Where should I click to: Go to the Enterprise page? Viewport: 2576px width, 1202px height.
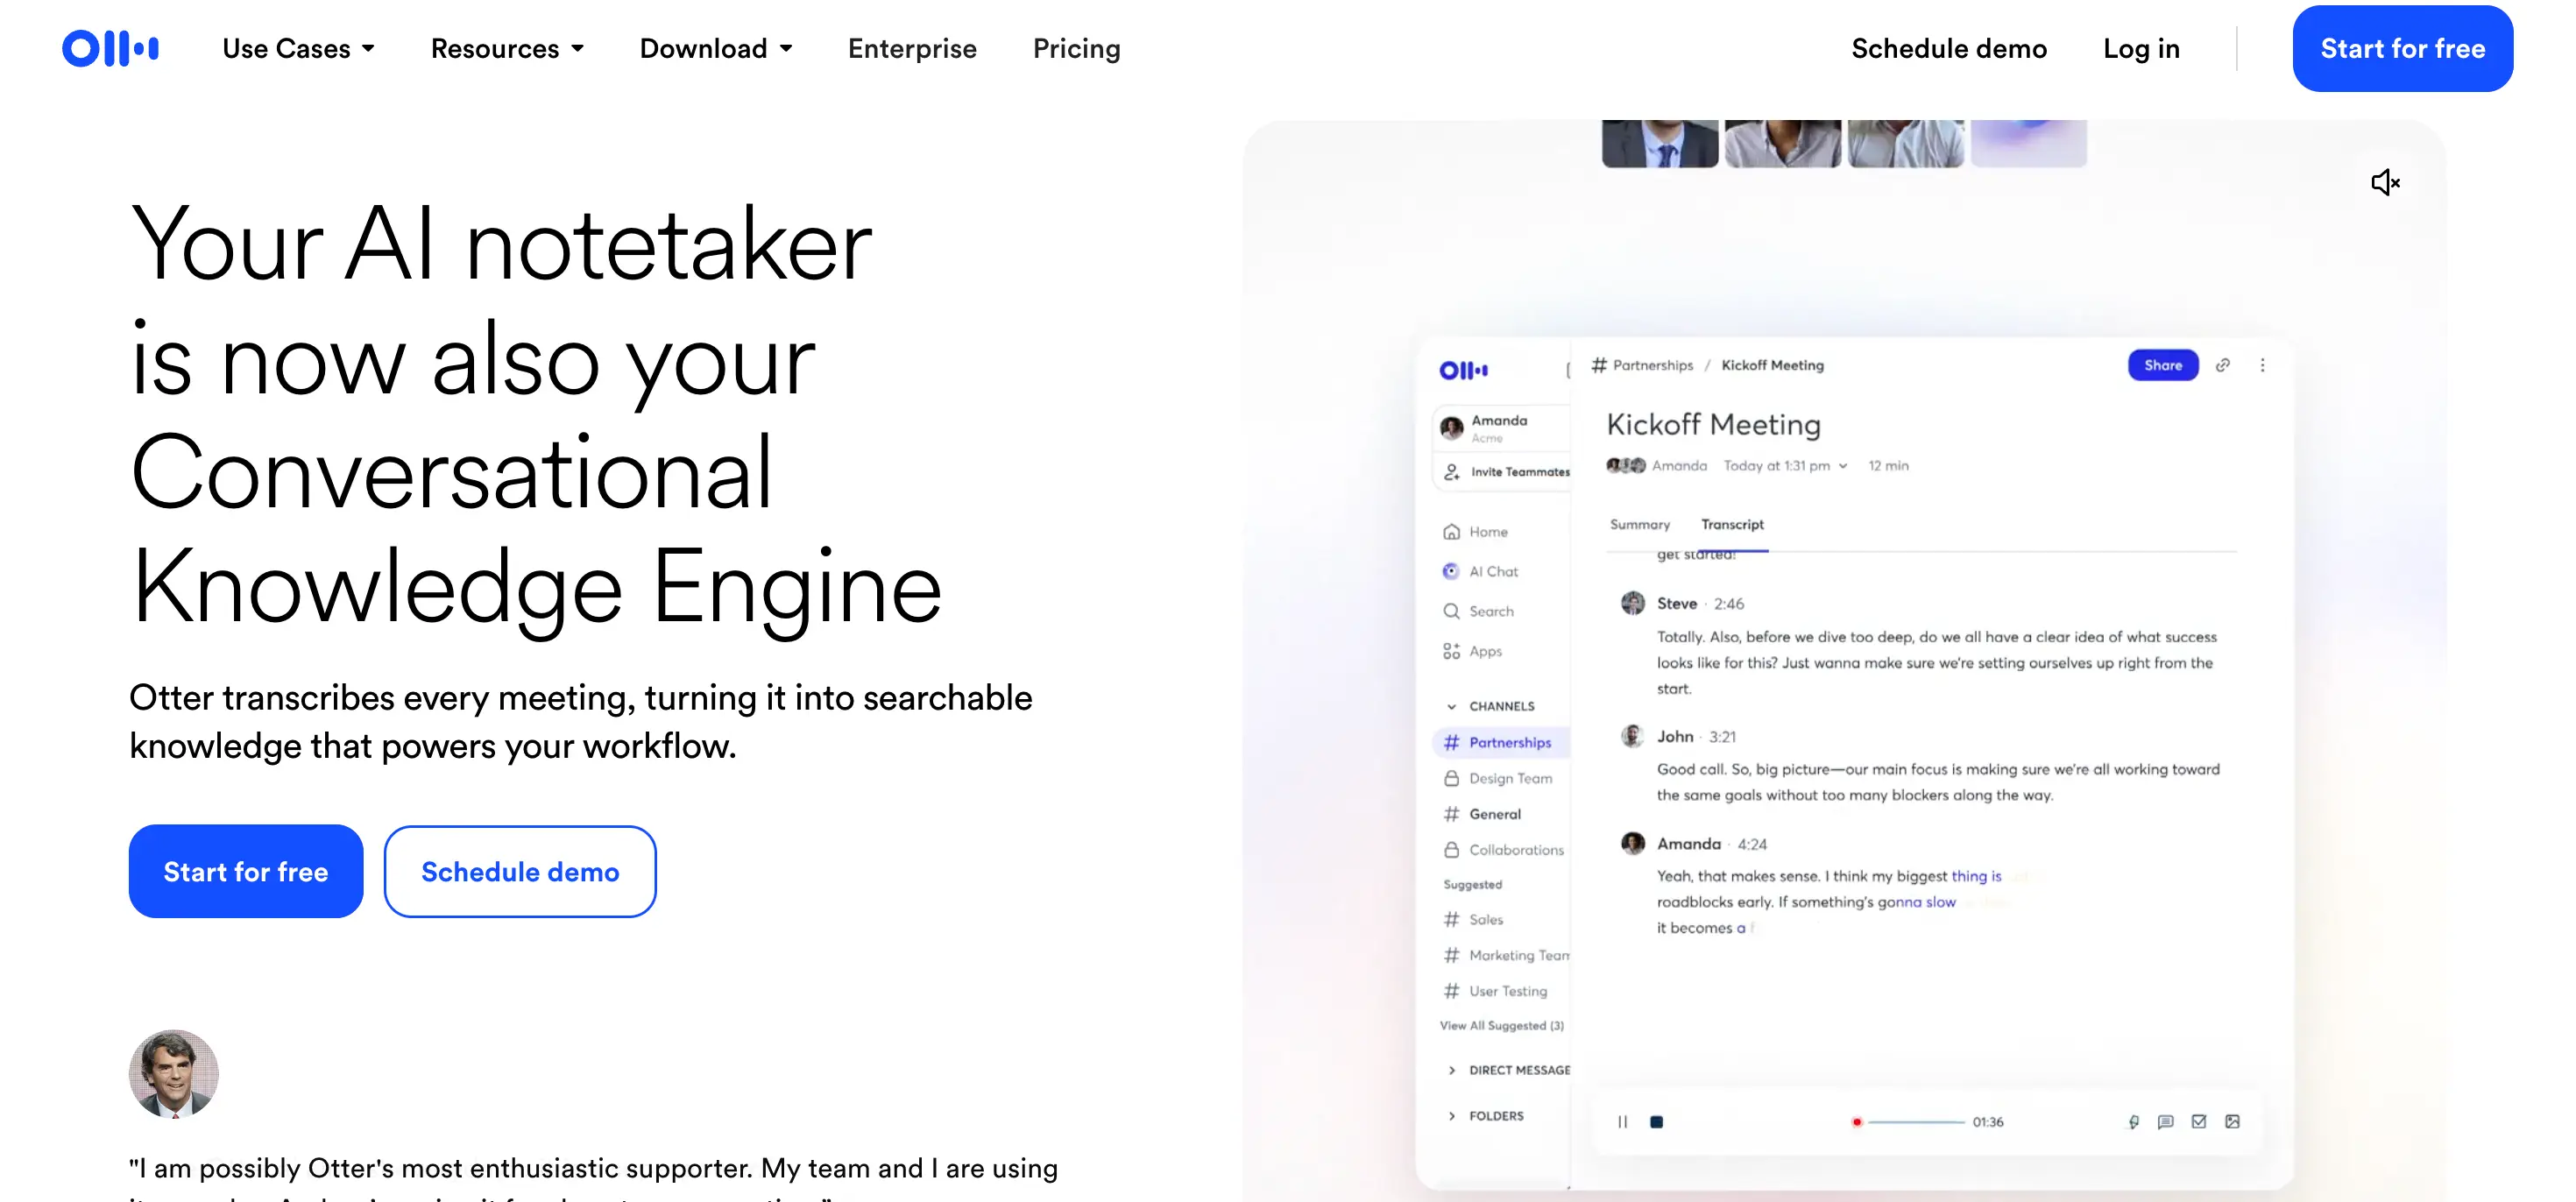click(x=912, y=48)
